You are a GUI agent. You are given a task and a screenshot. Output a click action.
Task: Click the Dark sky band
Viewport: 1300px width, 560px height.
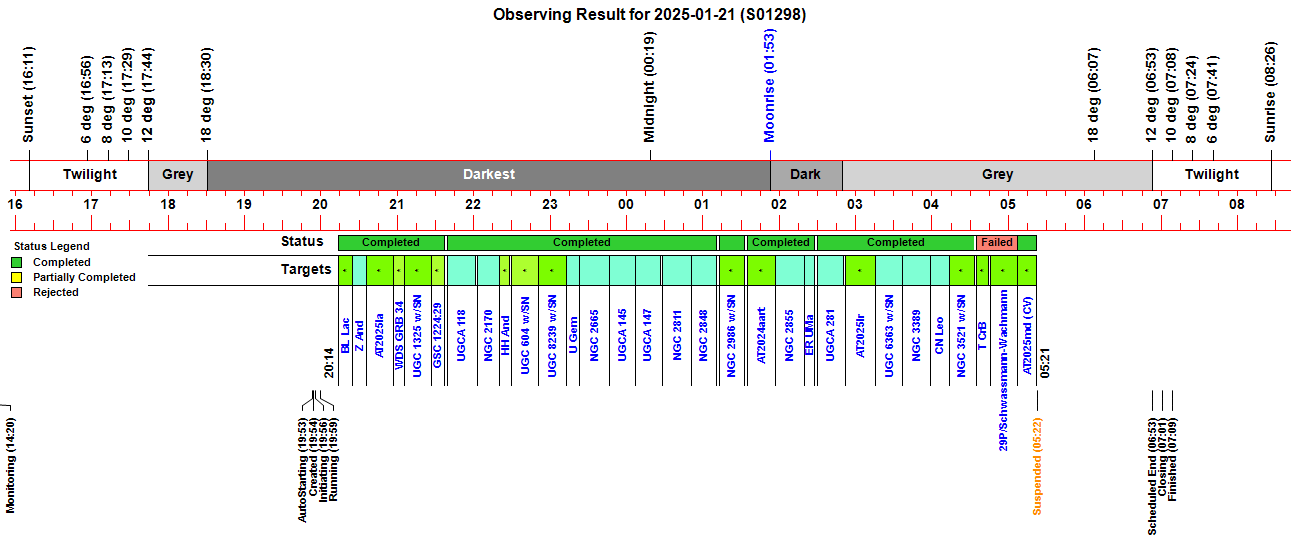806,174
